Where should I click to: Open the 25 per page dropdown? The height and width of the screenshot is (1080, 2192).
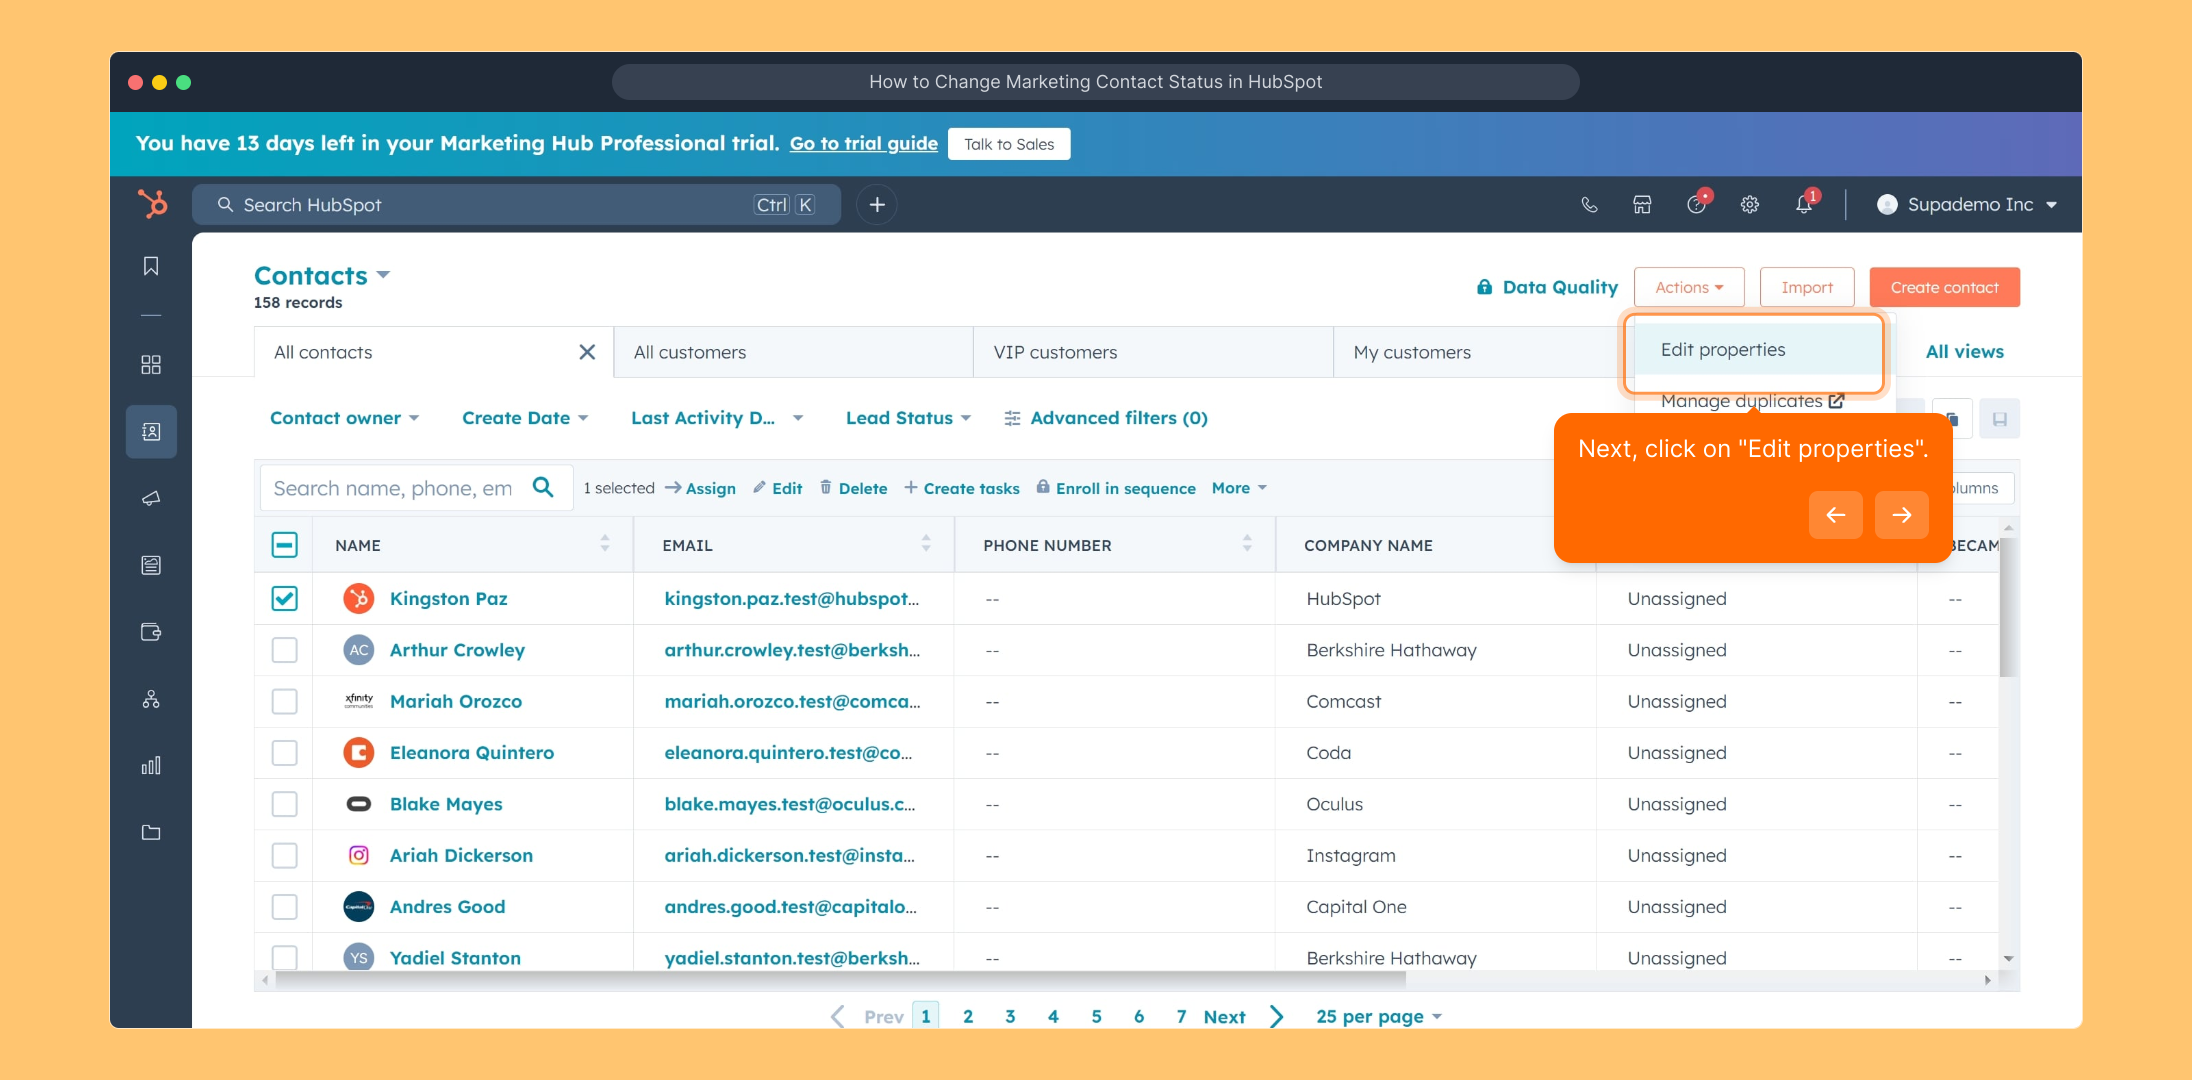[1378, 1016]
